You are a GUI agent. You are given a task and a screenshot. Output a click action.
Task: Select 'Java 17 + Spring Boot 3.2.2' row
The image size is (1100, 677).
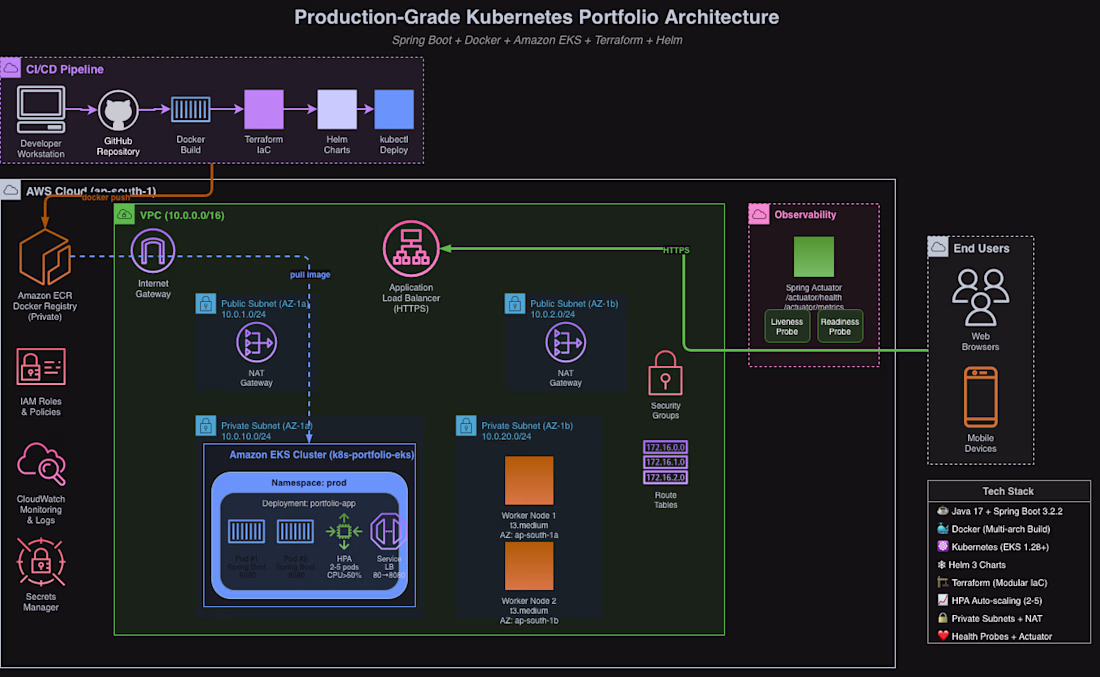(x=1008, y=511)
